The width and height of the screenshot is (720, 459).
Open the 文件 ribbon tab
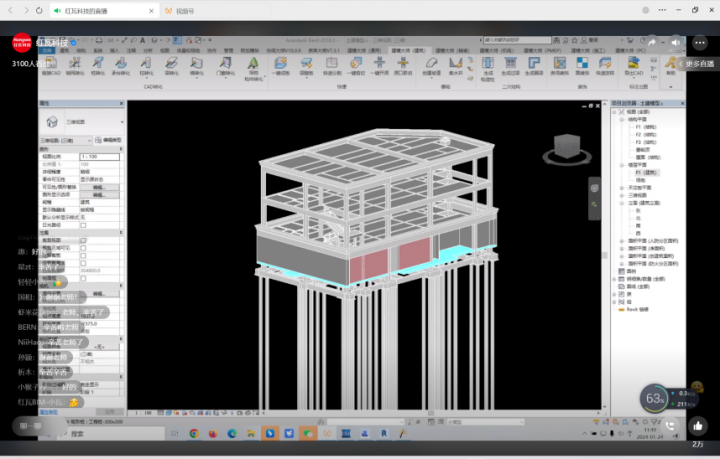[45, 48]
